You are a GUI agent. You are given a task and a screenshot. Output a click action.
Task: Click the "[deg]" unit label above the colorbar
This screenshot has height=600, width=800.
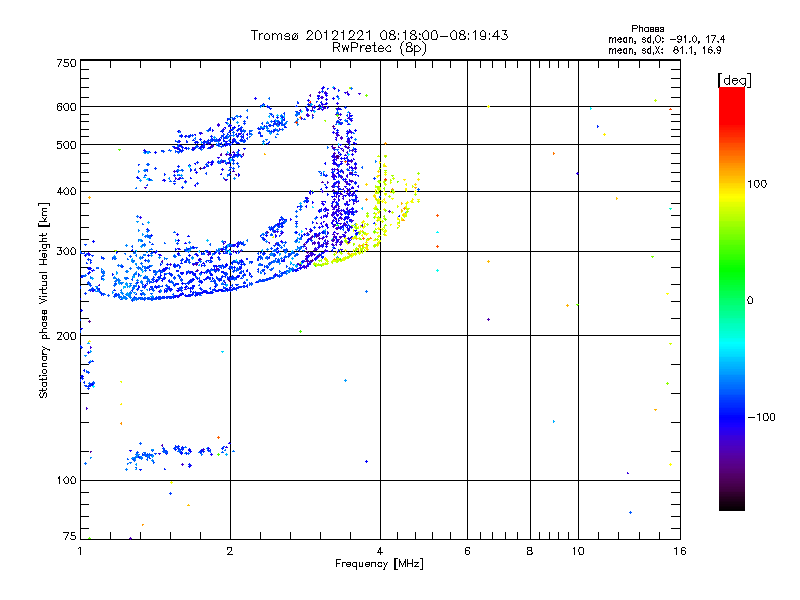coord(734,80)
